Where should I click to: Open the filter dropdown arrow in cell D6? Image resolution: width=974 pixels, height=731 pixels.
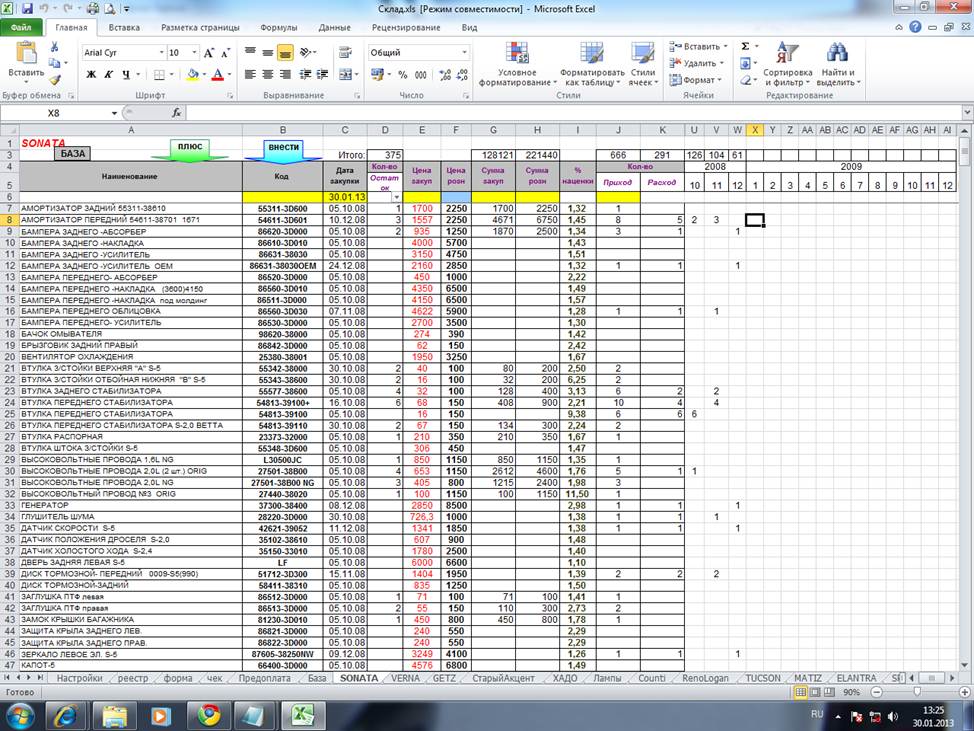point(396,197)
